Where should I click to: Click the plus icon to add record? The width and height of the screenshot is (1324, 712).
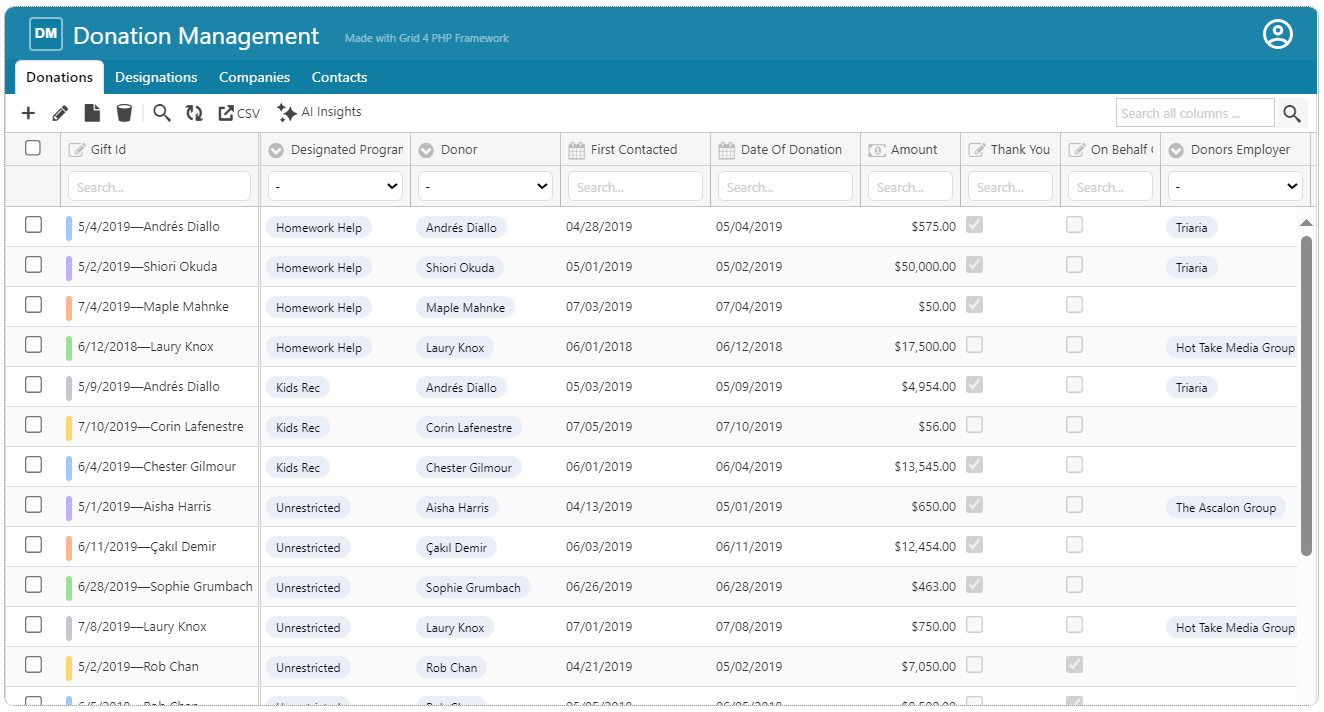(x=28, y=113)
